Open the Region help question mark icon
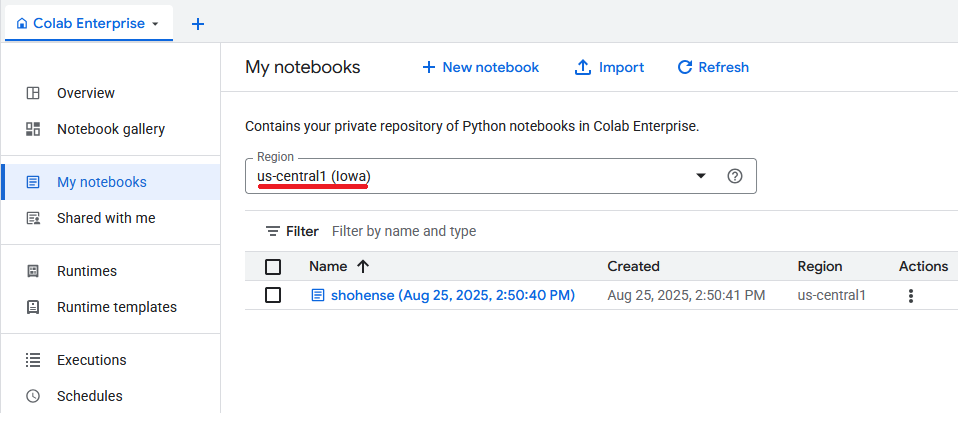This screenshot has height=426, width=958. (735, 176)
